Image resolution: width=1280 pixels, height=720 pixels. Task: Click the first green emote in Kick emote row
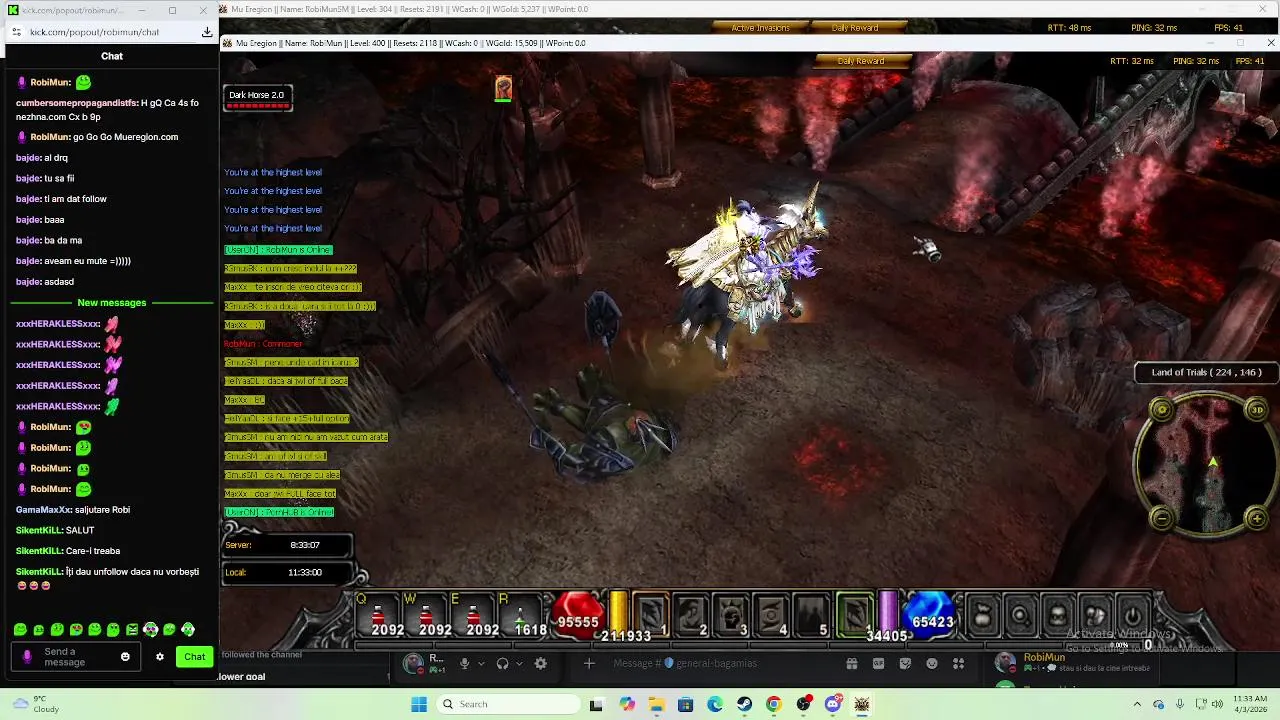pos(20,629)
